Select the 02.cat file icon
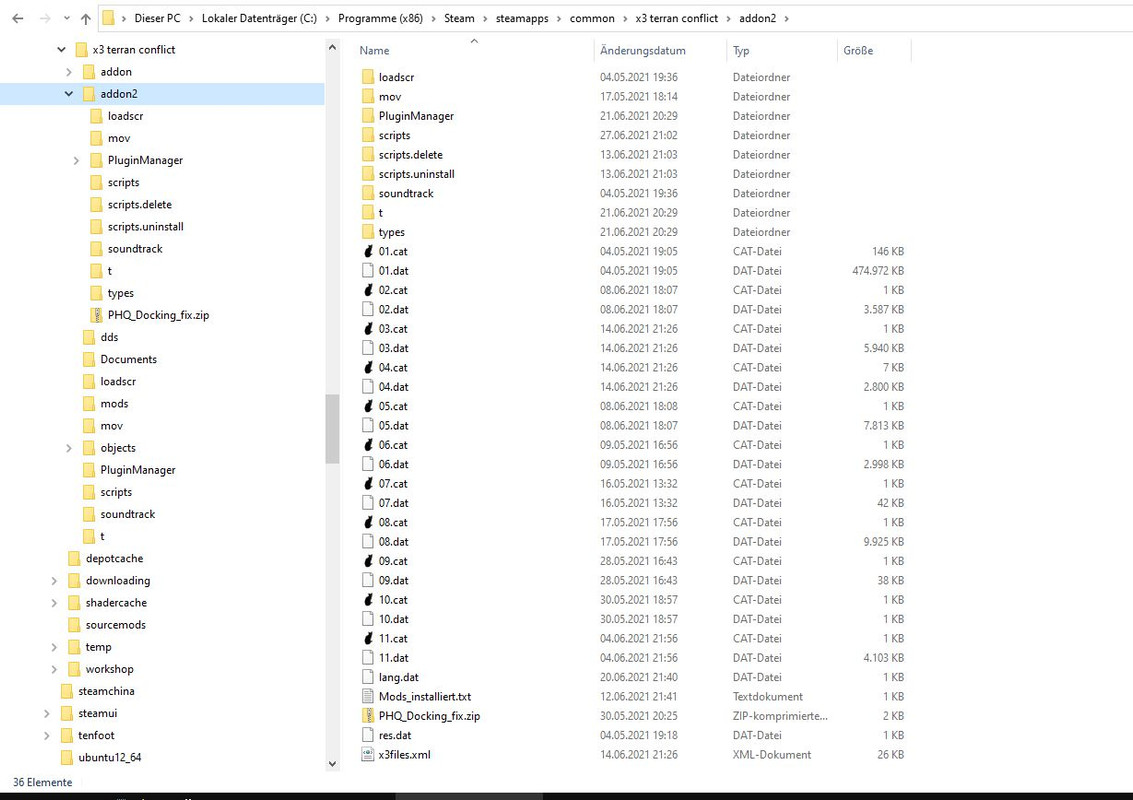 click(369, 290)
